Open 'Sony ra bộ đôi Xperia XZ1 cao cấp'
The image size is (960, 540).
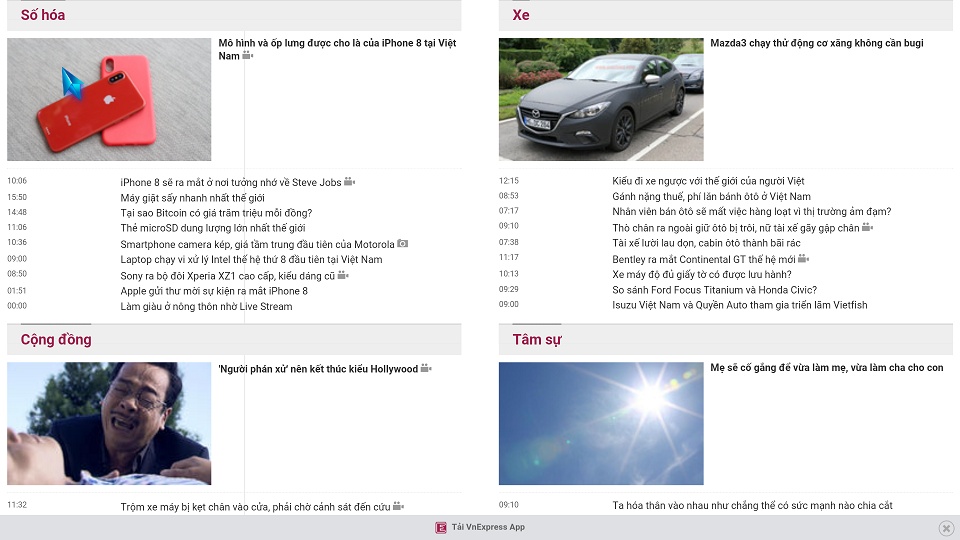point(228,276)
